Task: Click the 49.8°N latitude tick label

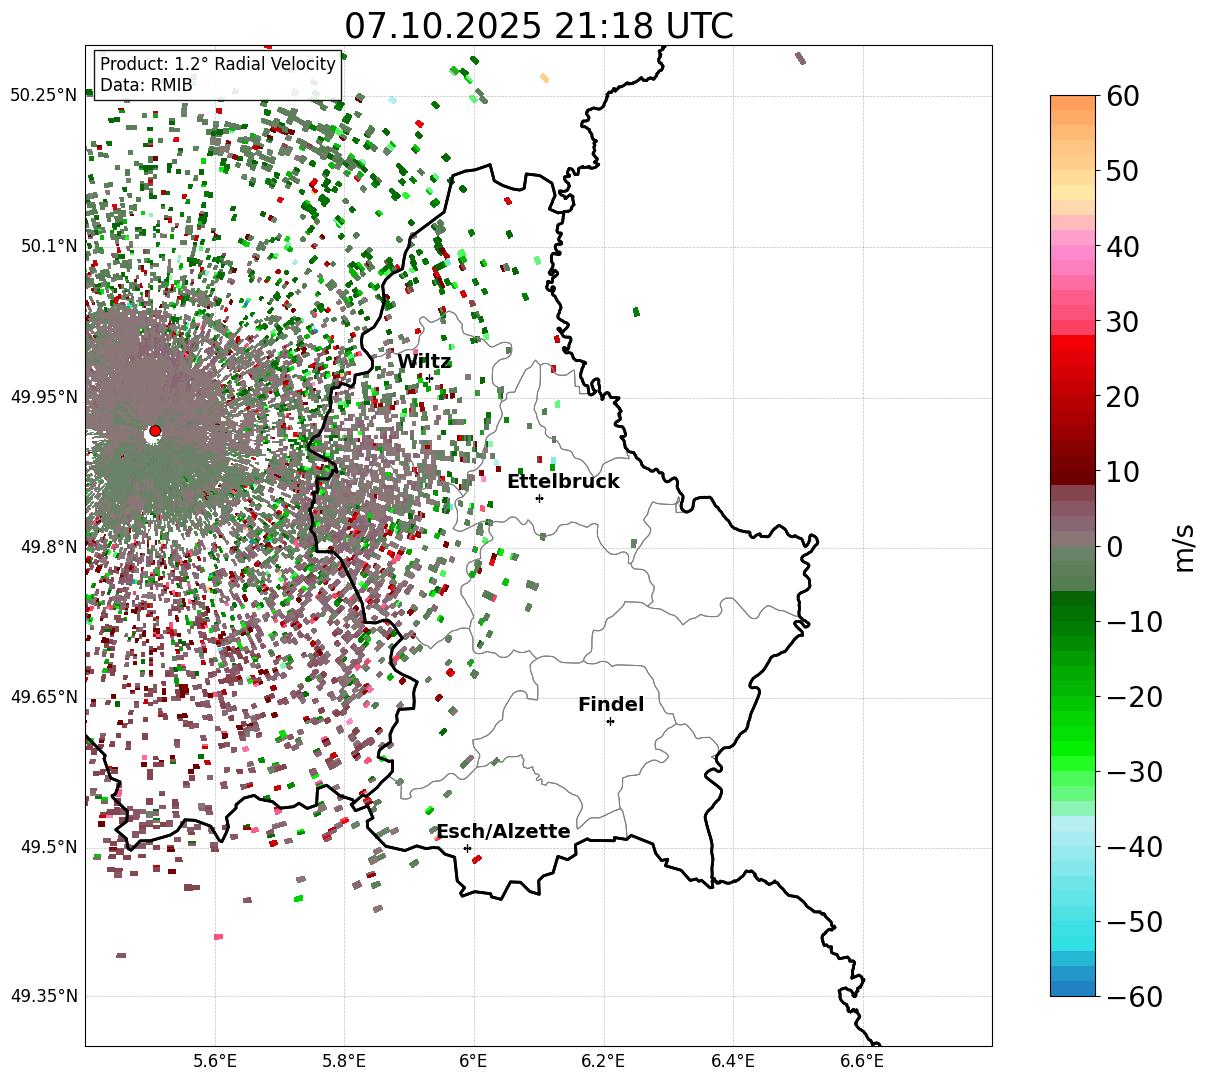Action: coord(48,547)
